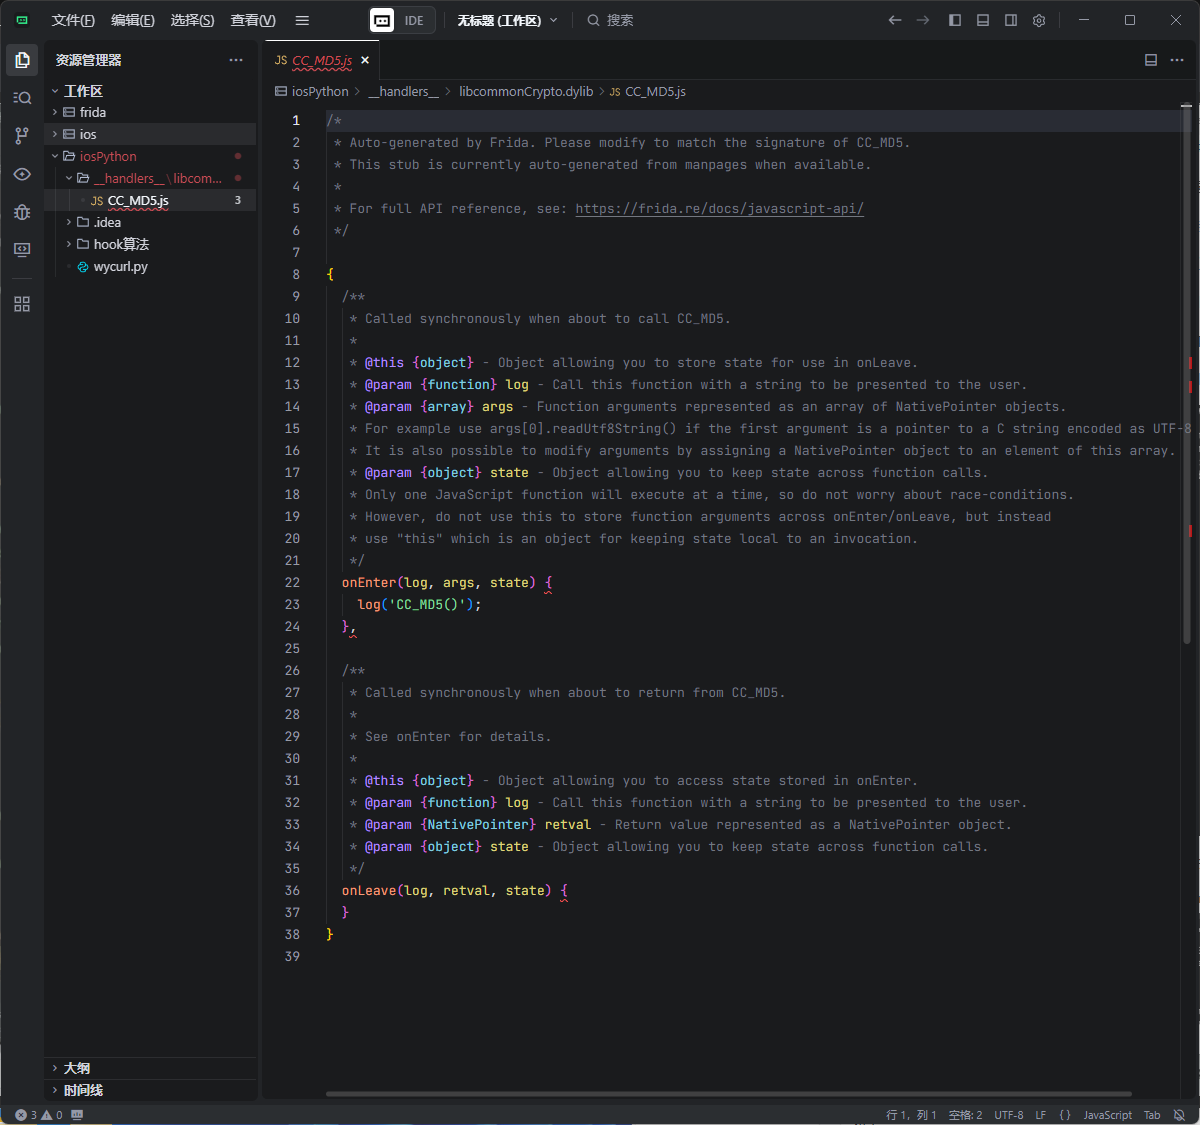Expand the ios folder
The width and height of the screenshot is (1200, 1125).
150,134
